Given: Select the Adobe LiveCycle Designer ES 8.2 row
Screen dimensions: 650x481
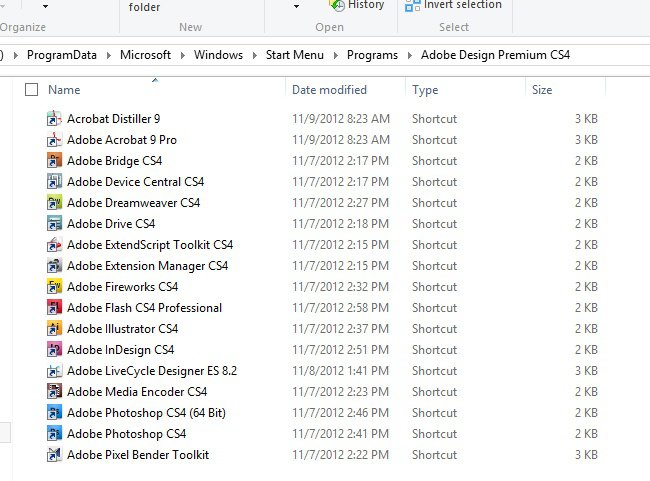Looking at the screenshot, I should coord(151,371).
